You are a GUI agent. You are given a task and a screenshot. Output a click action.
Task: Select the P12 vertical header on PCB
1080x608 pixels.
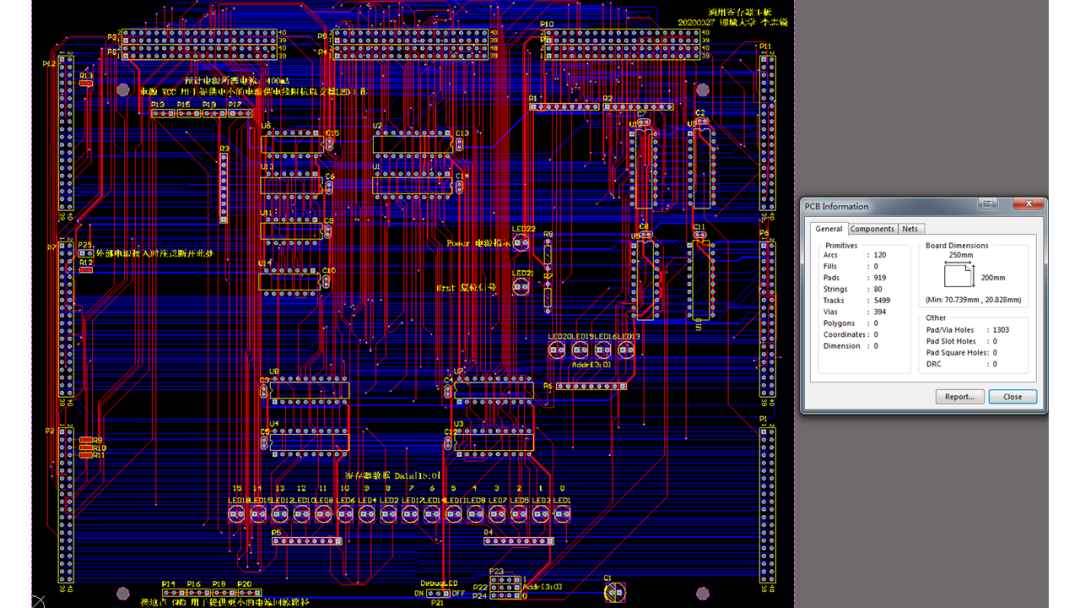(66, 133)
